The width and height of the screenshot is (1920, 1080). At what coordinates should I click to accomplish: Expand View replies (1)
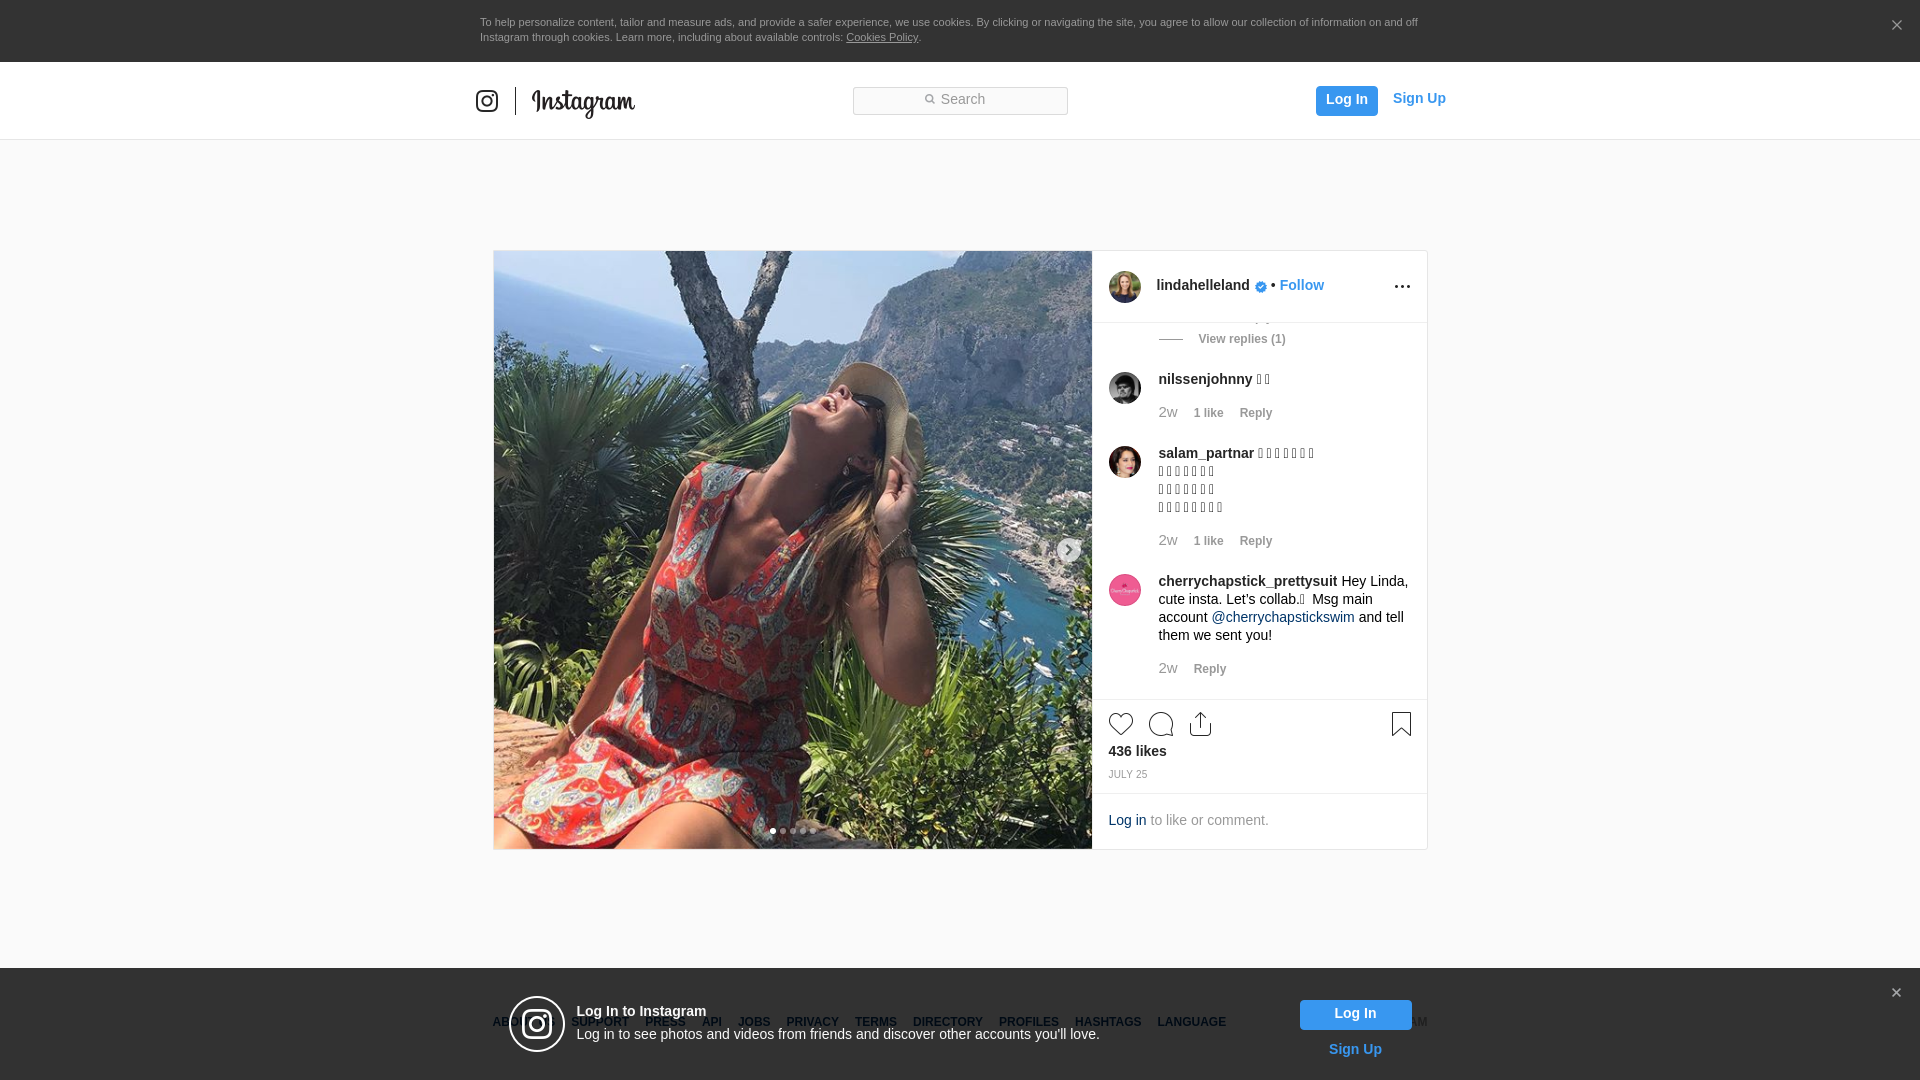1241,339
